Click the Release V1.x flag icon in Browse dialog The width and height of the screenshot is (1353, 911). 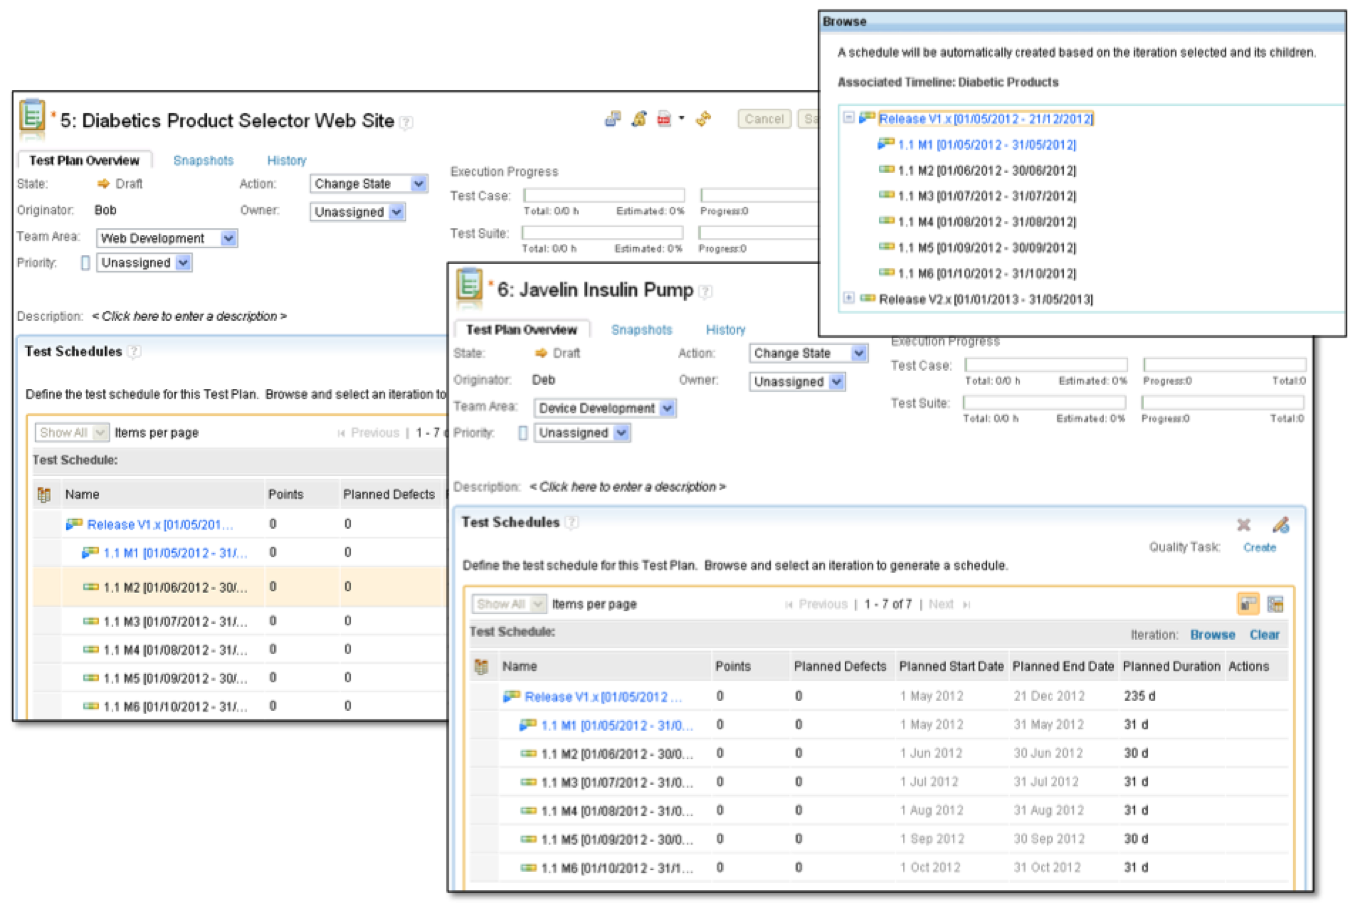pyautogui.click(x=867, y=118)
